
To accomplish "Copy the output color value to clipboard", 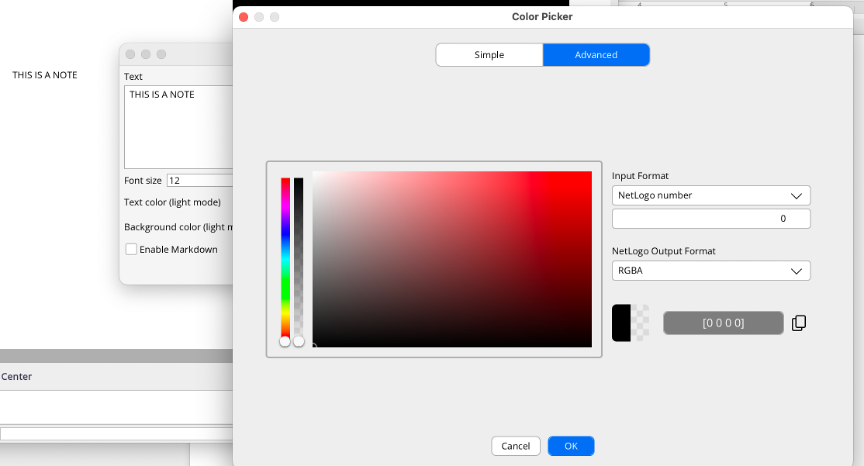I will point(798,323).
